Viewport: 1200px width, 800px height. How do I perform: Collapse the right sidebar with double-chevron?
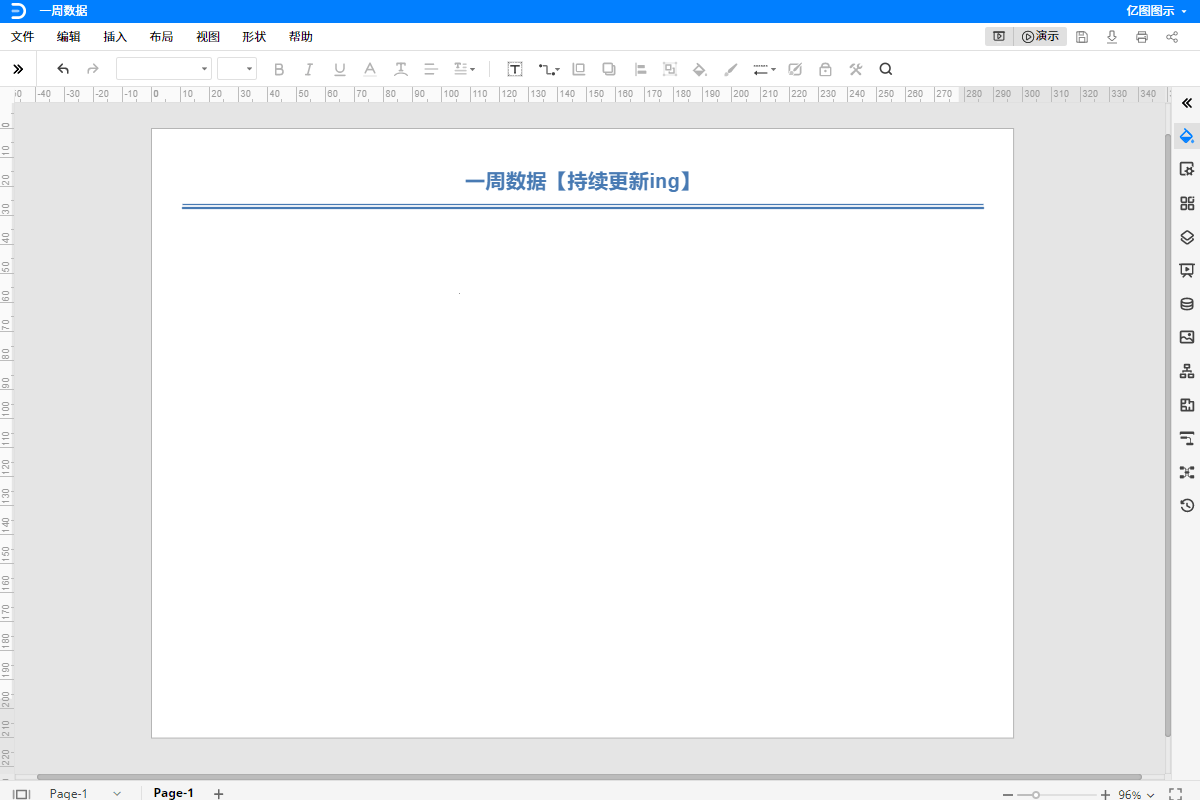coord(1187,103)
